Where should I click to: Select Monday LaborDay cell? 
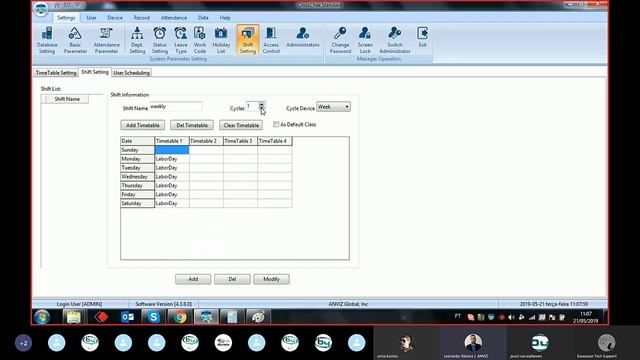pyautogui.click(x=172, y=159)
